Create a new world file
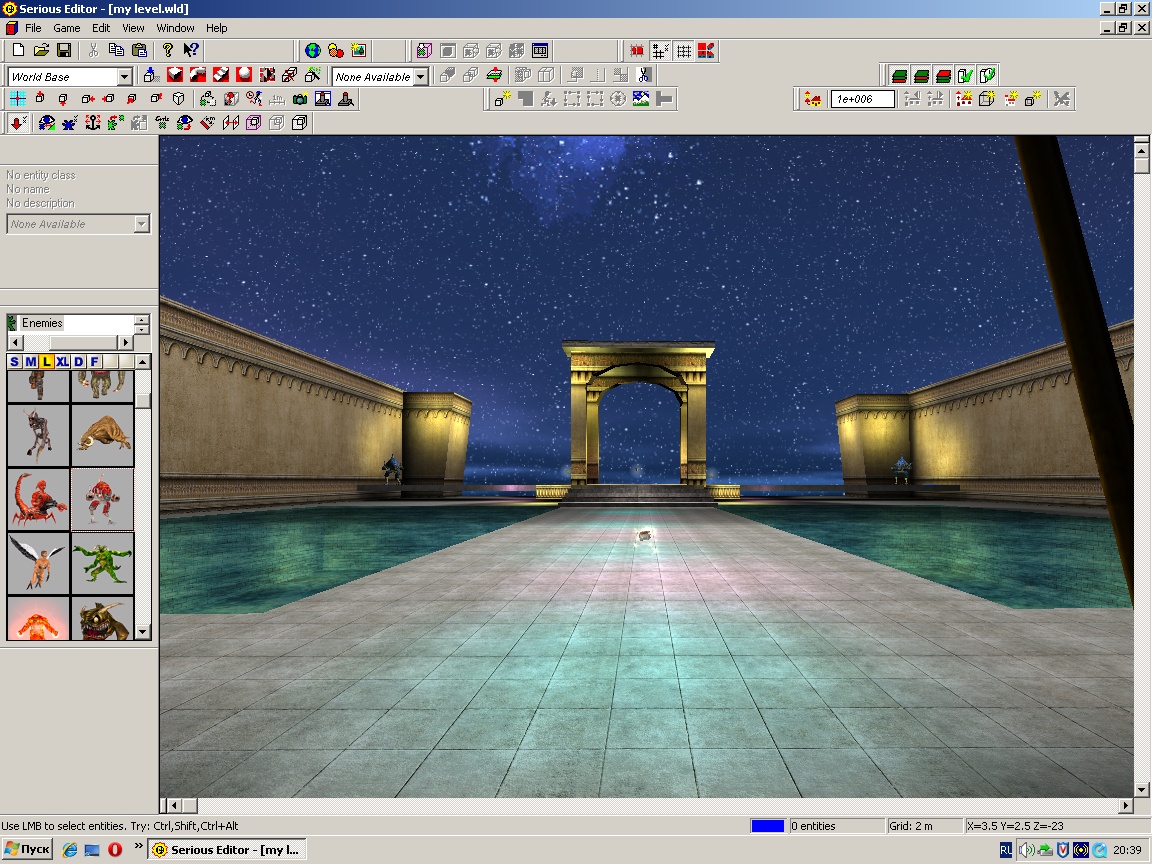1152x864 pixels. click(x=18, y=50)
